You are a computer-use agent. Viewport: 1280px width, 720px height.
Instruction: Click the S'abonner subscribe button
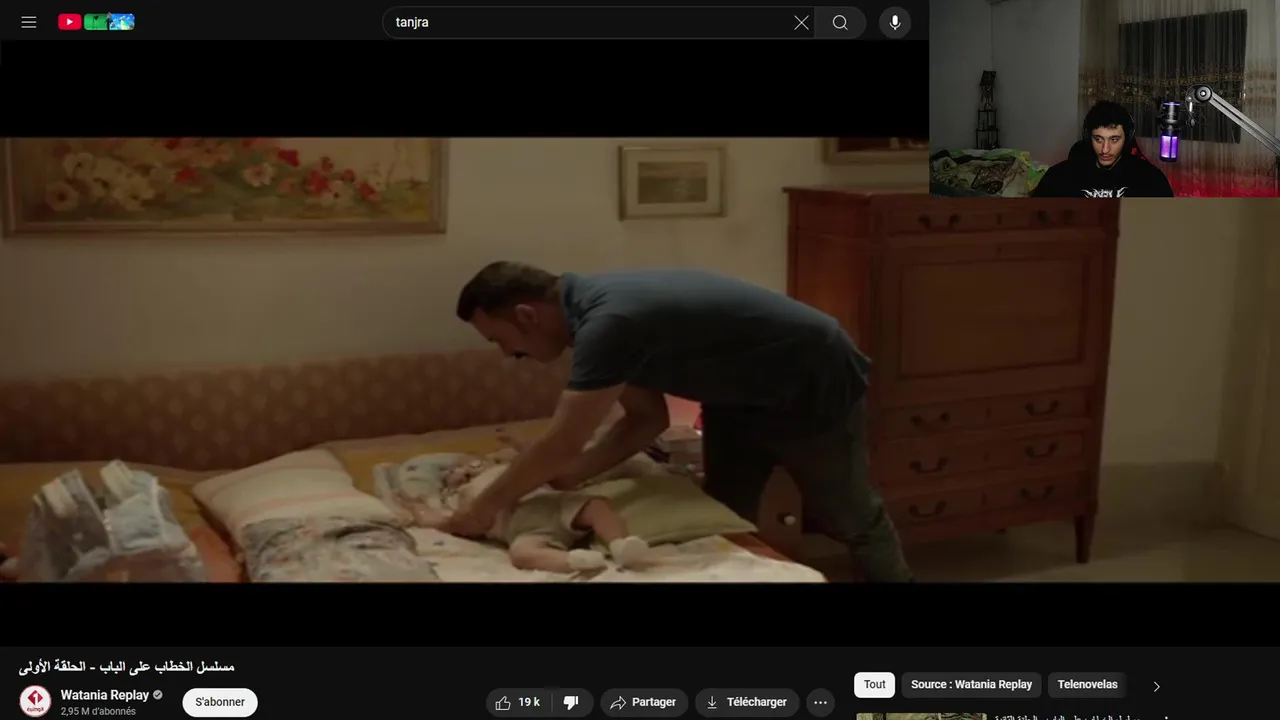coord(220,702)
